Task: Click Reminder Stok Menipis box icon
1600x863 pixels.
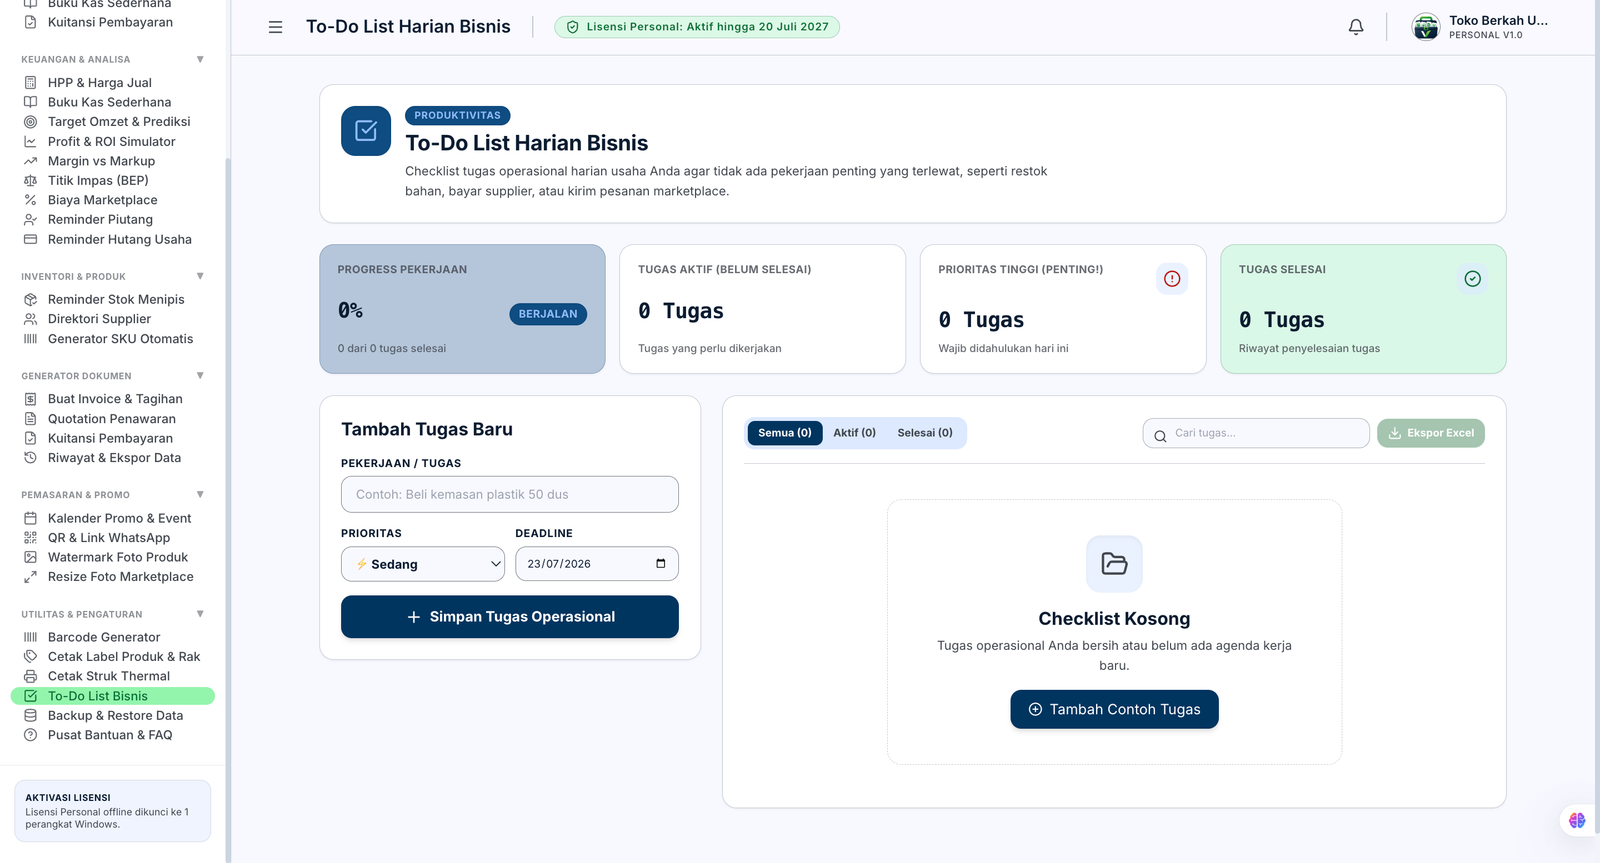Action: (30, 300)
